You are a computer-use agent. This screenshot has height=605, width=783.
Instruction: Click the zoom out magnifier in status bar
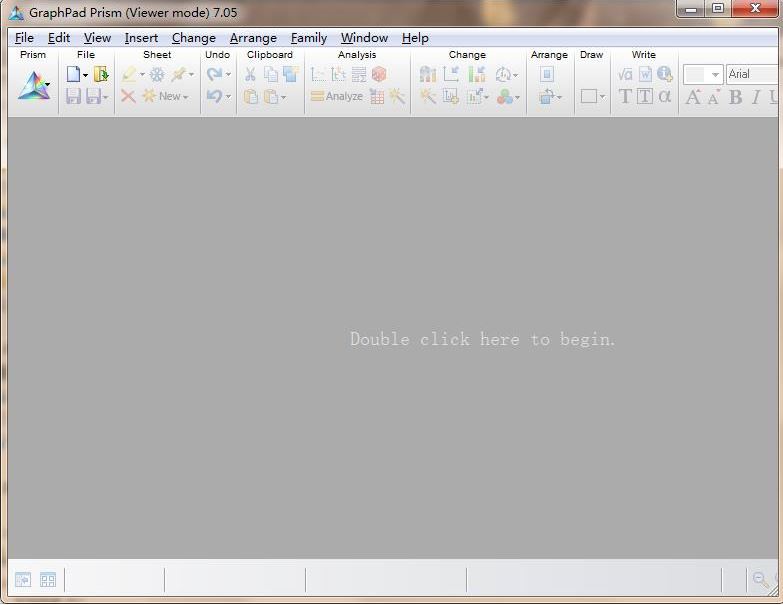tap(761, 580)
